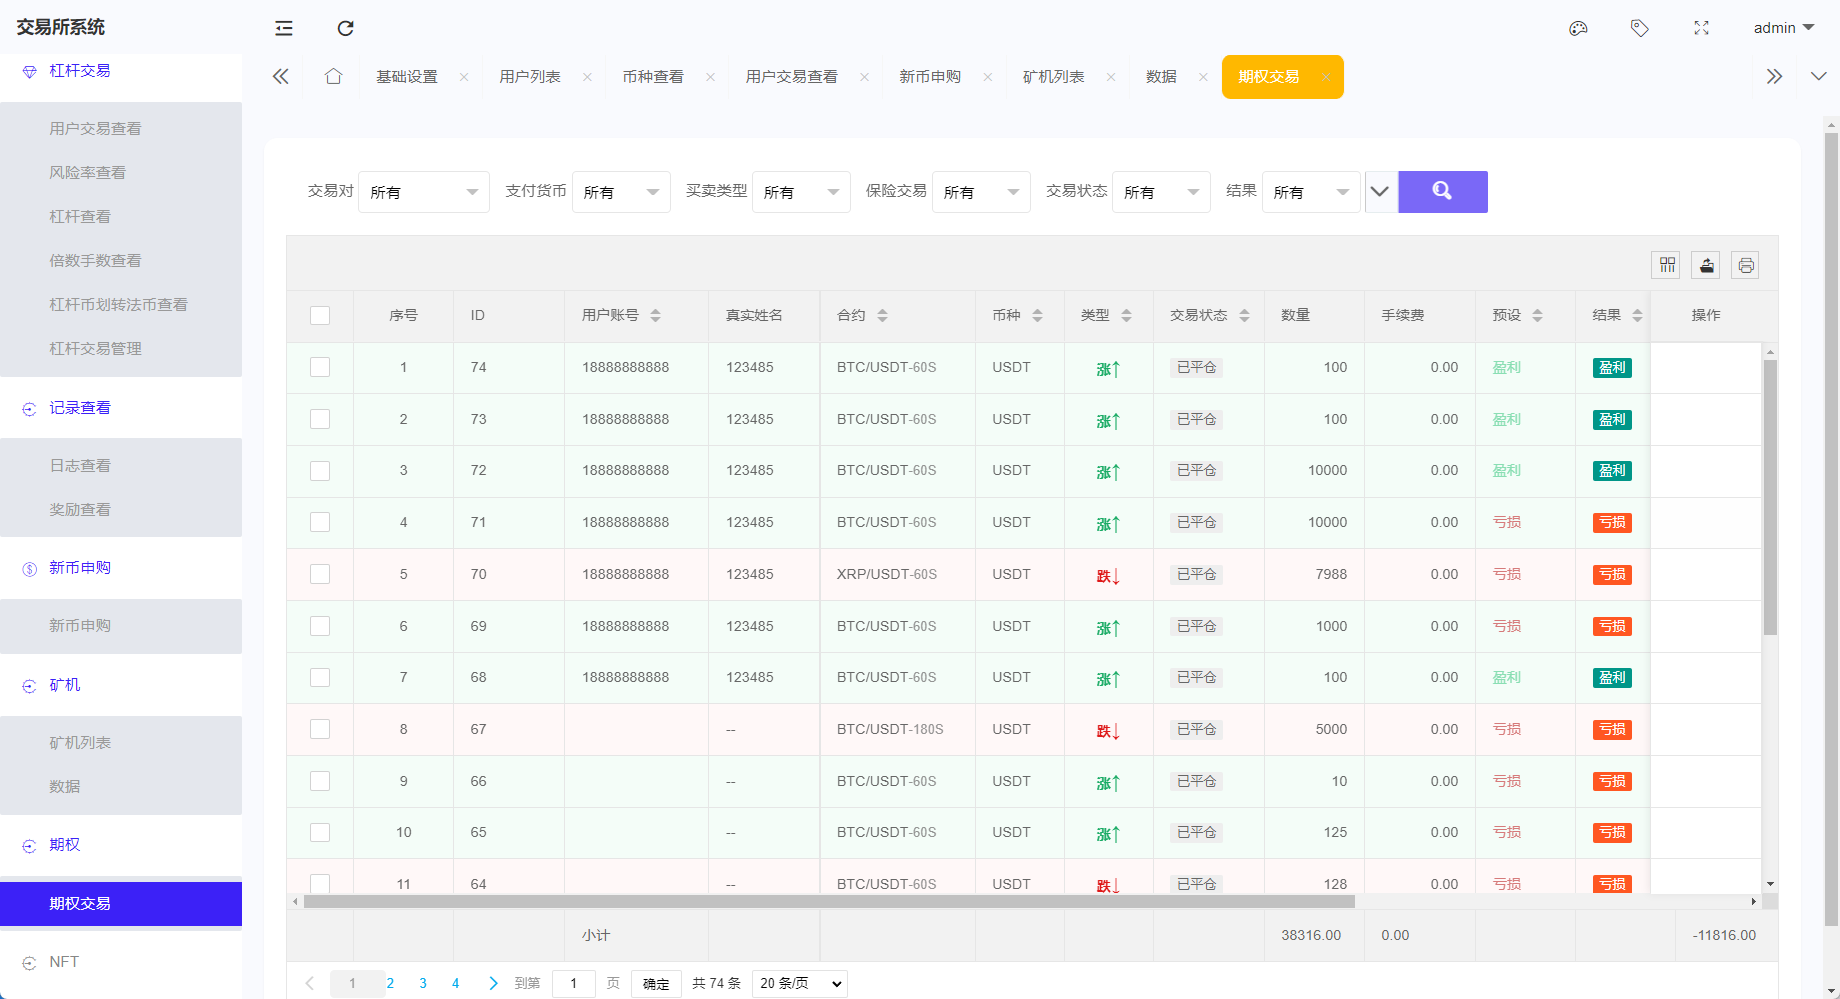Sort by 交易状态 column arrows
Viewport: 1840px width, 999px height.
click(1244, 316)
